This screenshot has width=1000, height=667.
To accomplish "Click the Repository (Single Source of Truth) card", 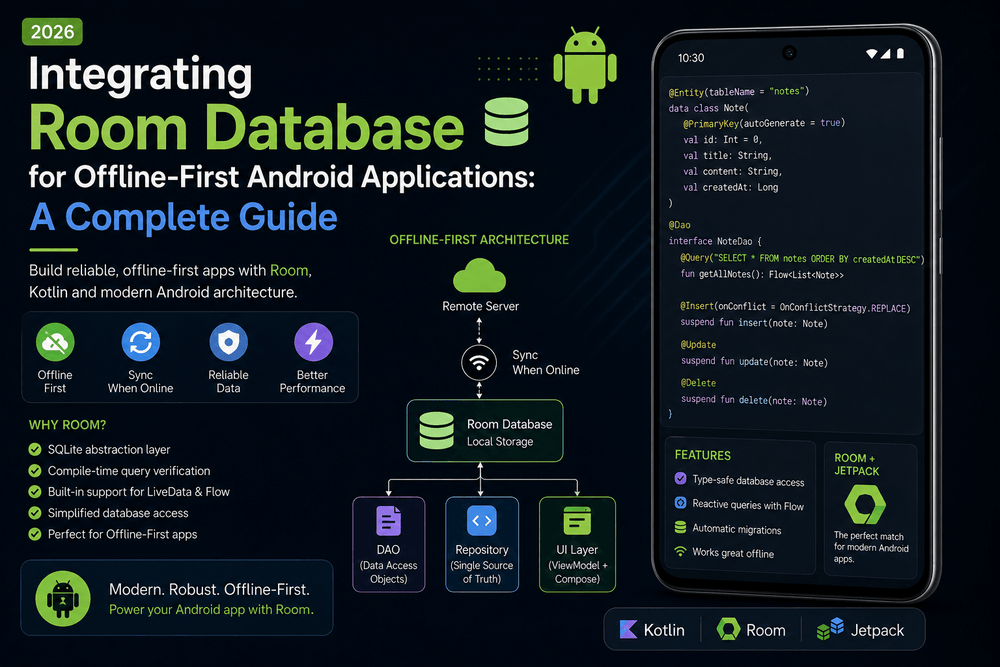I will tap(482, 545).
